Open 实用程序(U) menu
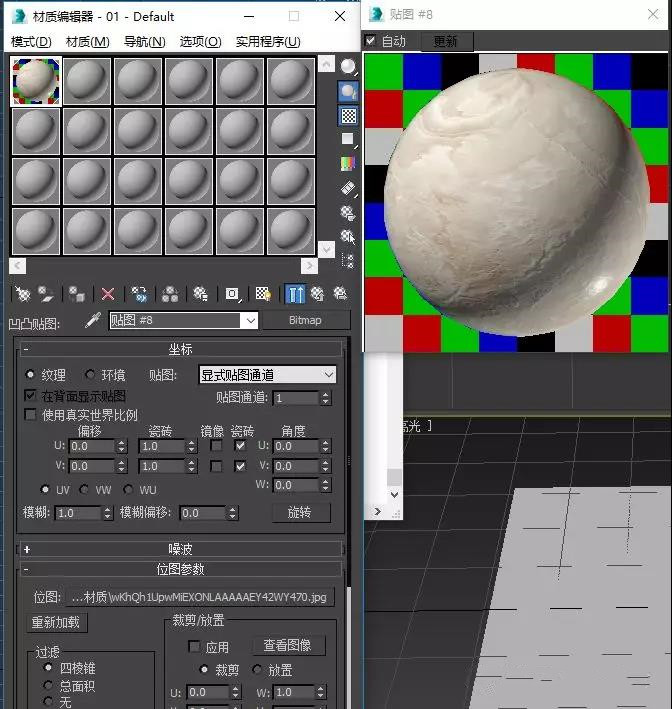The image size is (672, 709). tap(268, 42)
